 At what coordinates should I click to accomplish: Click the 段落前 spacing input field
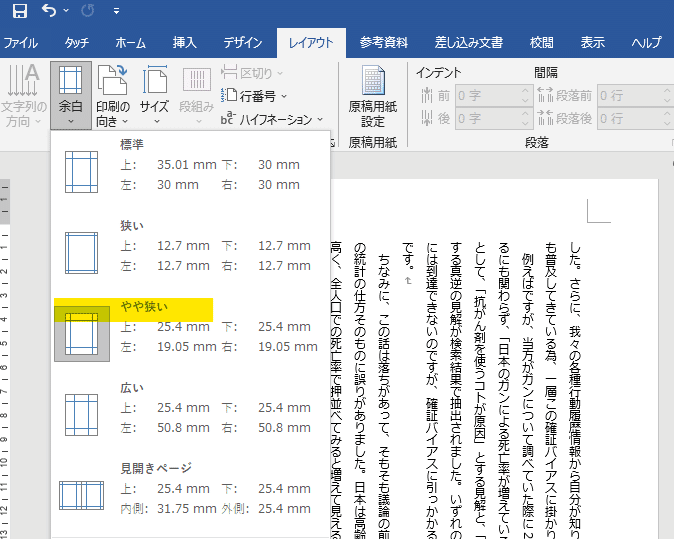(630, 95)
